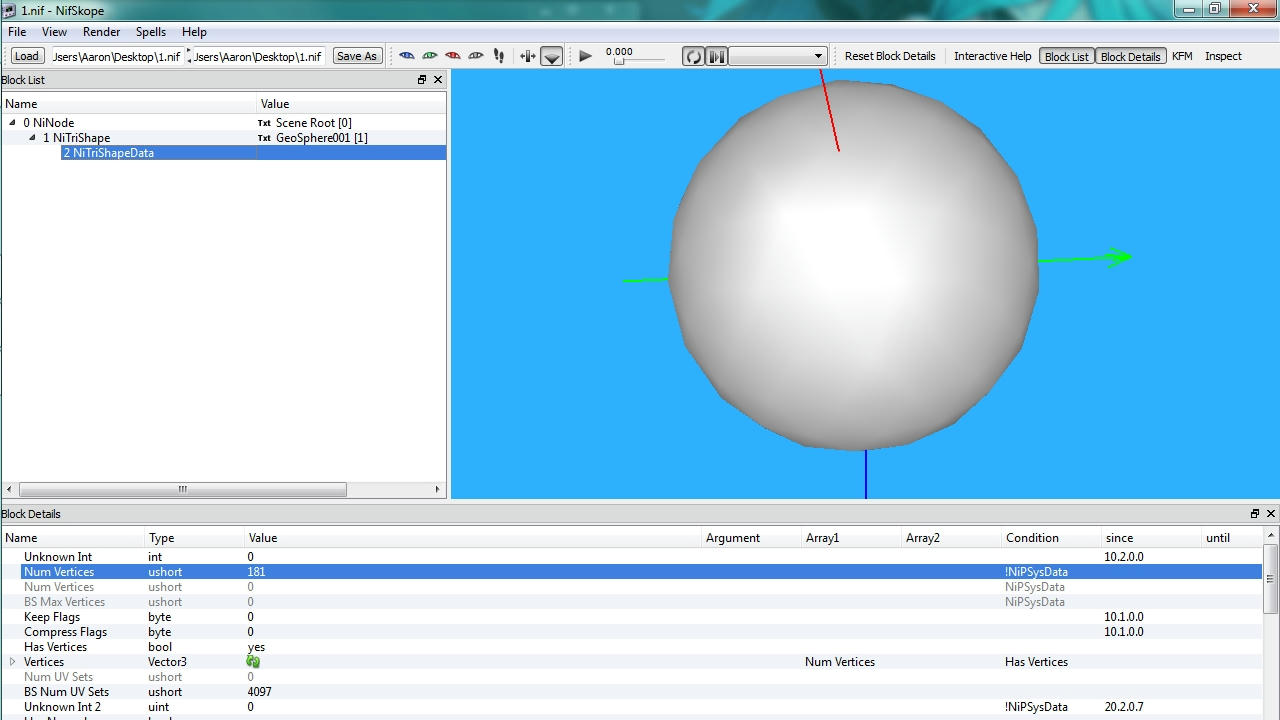Click the Block Details scroll up arrow

1271,537
